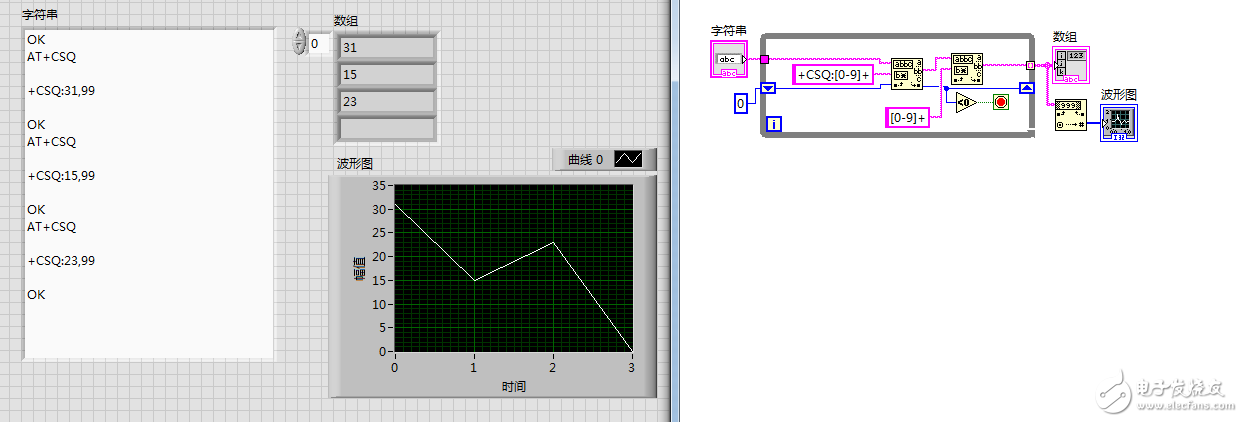Select the 波形图 waveform graph terminal
This screenshot has width=1243, height=422.
pos(1119,122)
